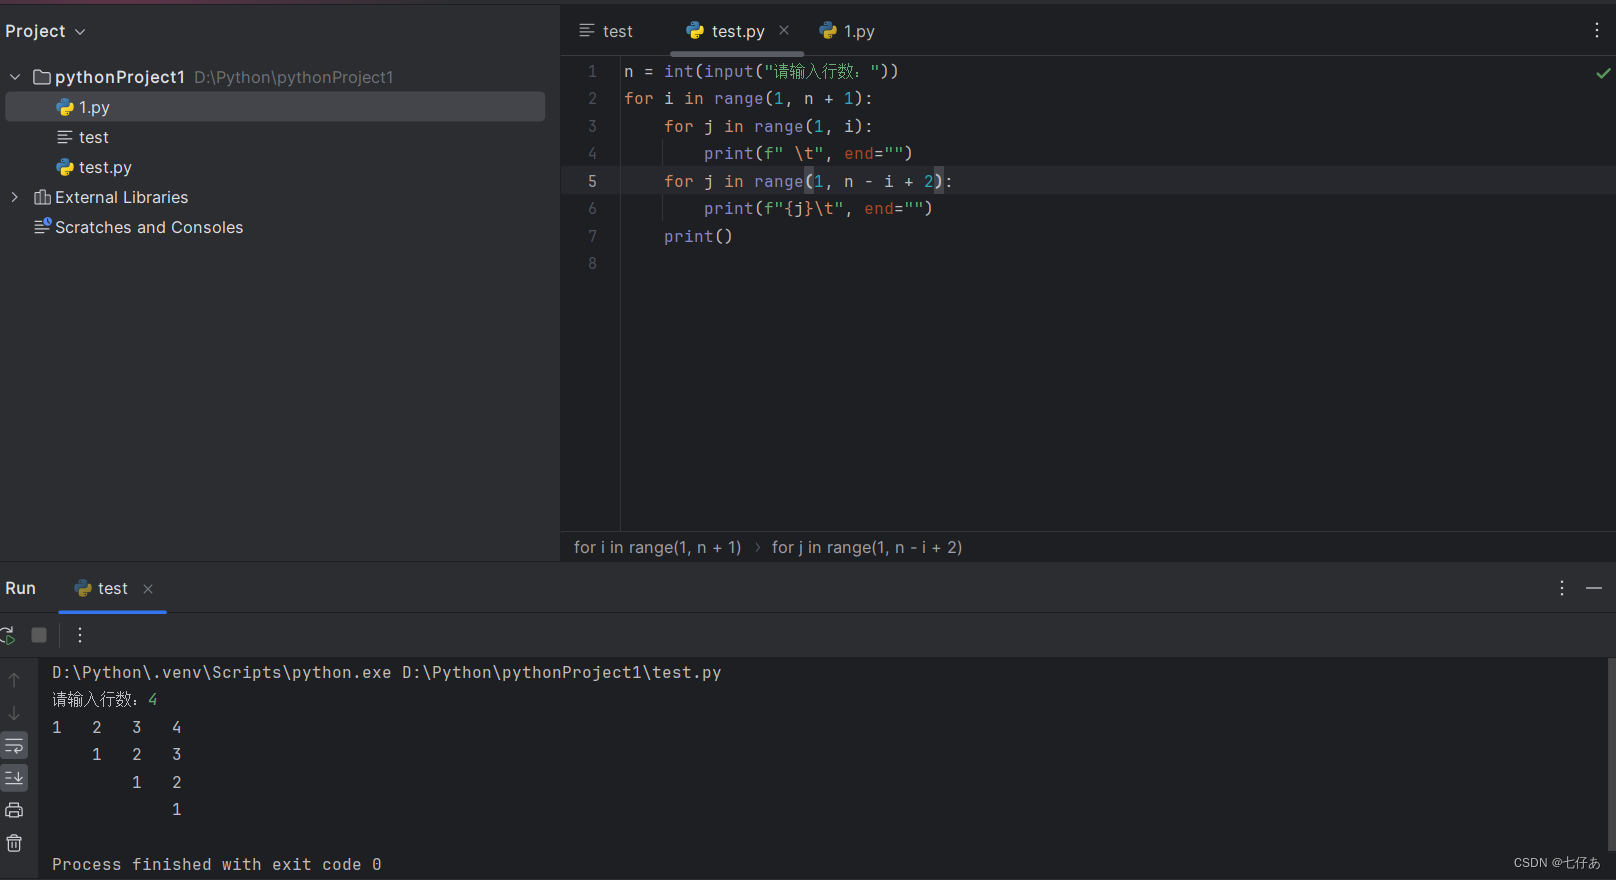This screenshot has width=1616, height=880.
Task: Open more run toolbar actions
Action: (x=80, y=635)
